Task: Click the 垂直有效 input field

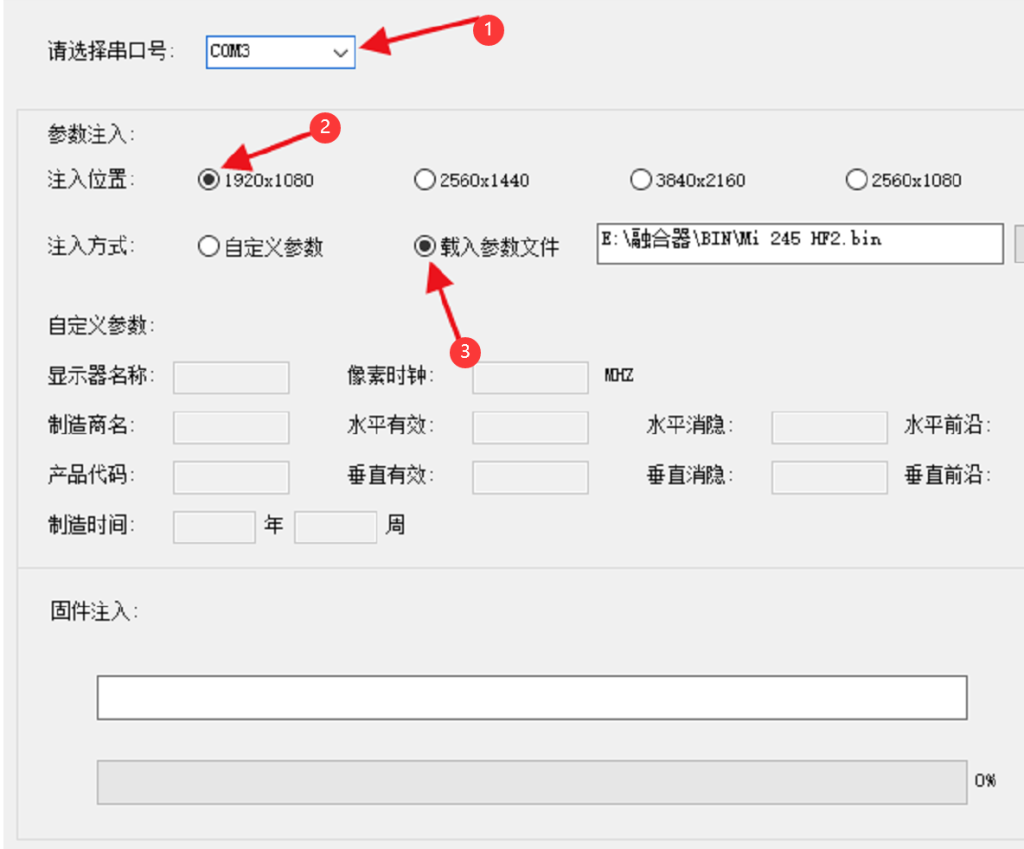Action: [530, 477]
